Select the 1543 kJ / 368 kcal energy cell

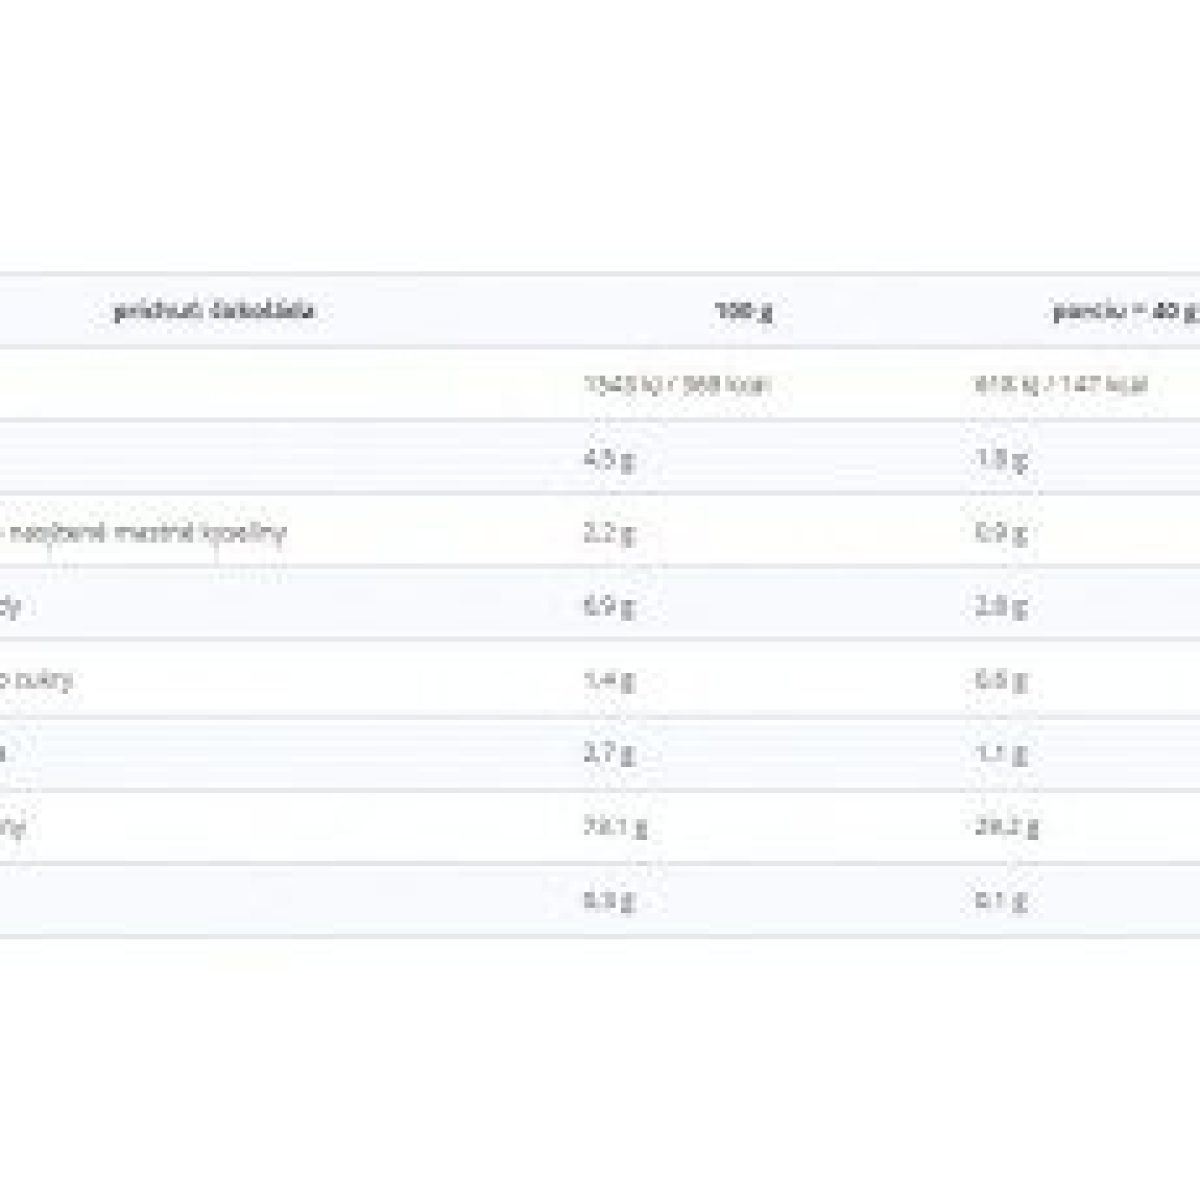[677, 384]
